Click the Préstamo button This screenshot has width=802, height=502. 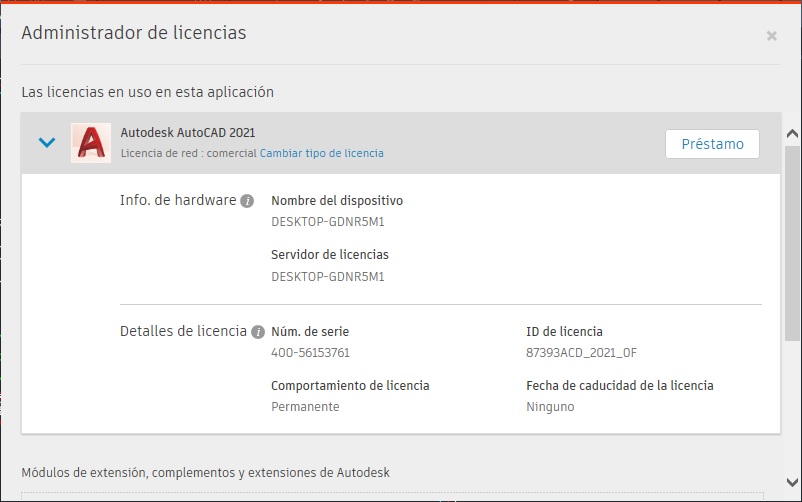712,144
